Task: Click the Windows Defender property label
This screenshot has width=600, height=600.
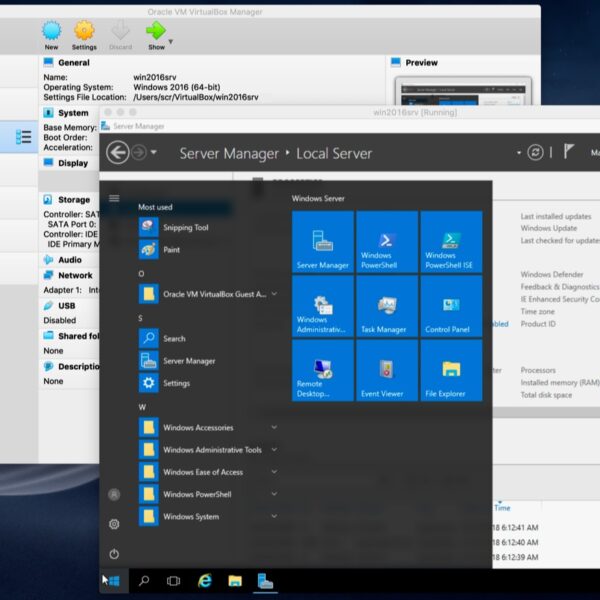Action: (552, 274)
